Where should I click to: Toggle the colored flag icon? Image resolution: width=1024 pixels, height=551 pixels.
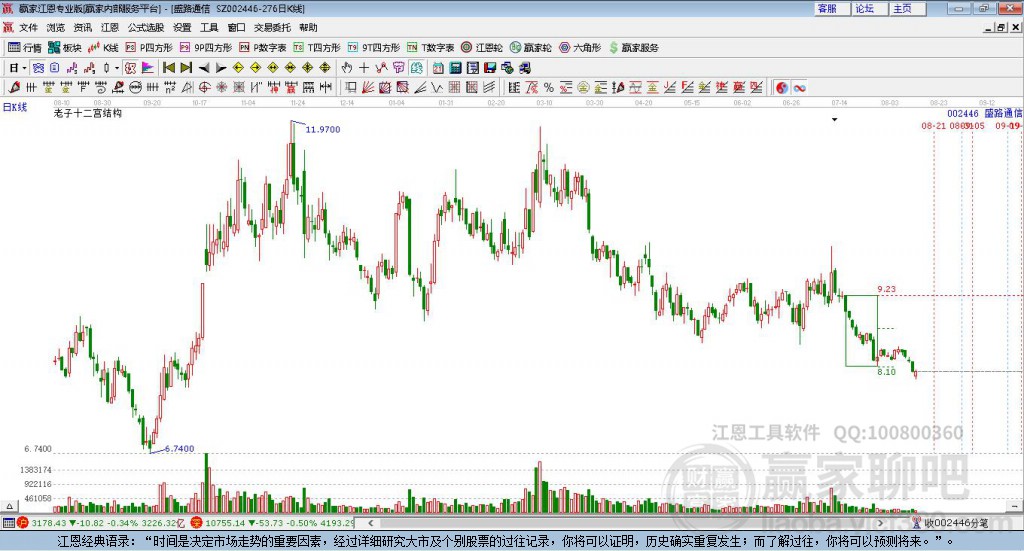tap(148, 68)
